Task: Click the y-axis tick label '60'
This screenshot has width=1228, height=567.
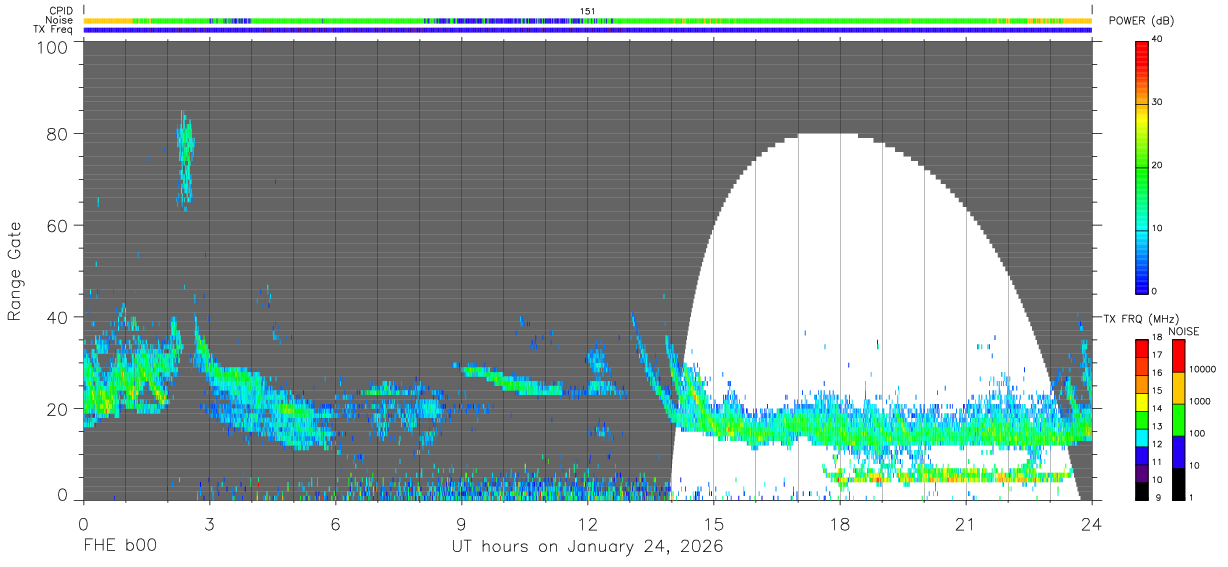Action: point(57,226)
